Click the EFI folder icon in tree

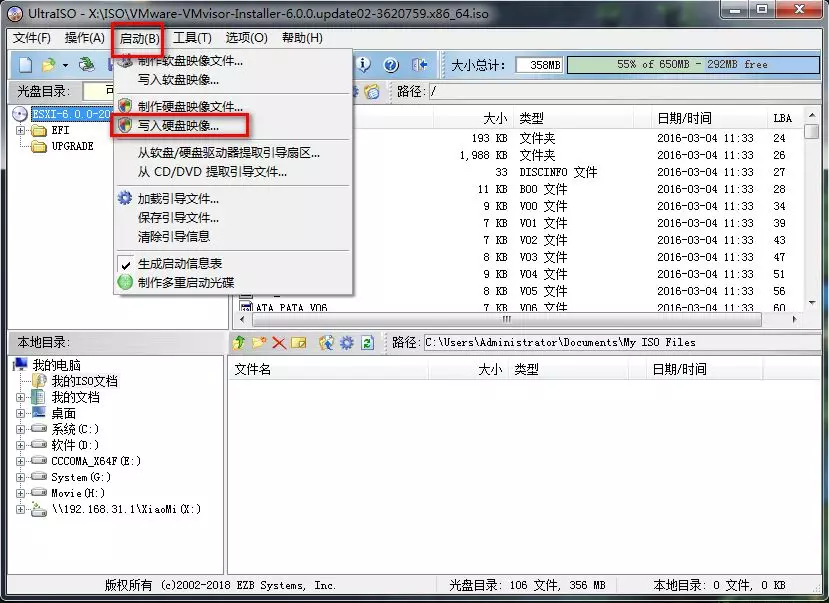[x=39, y=131]
